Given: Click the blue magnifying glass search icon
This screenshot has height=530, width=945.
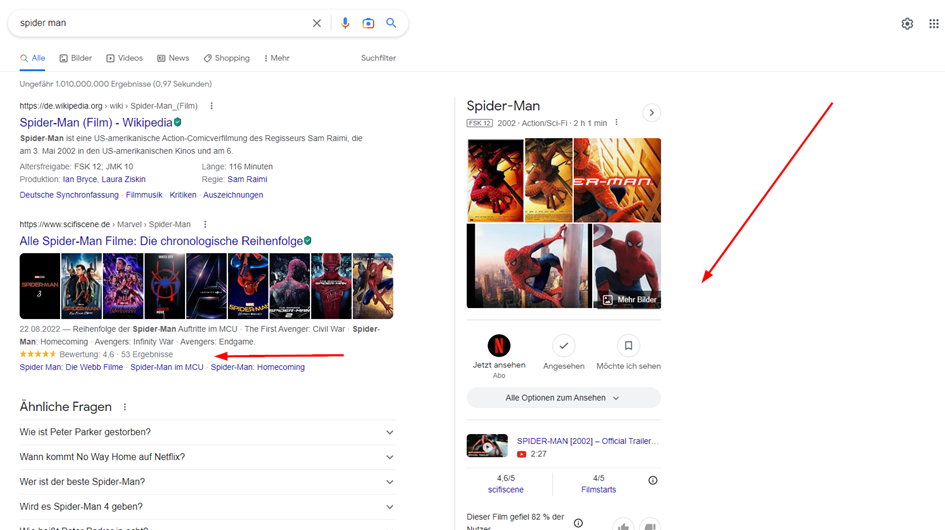Looking at the screenshot, I should [391, 23].
